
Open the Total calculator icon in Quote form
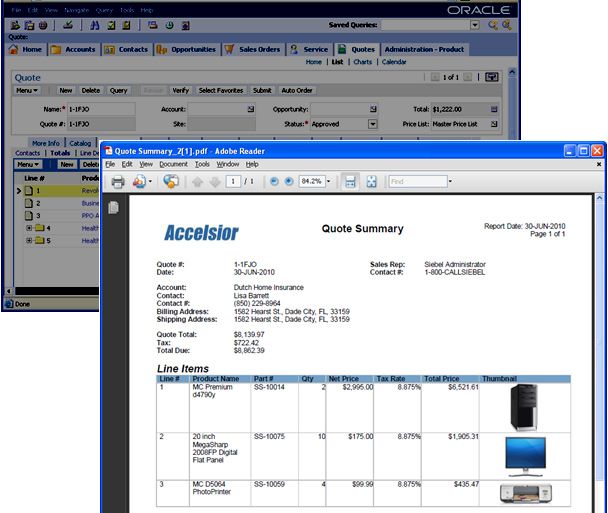[x=494, y=109]
